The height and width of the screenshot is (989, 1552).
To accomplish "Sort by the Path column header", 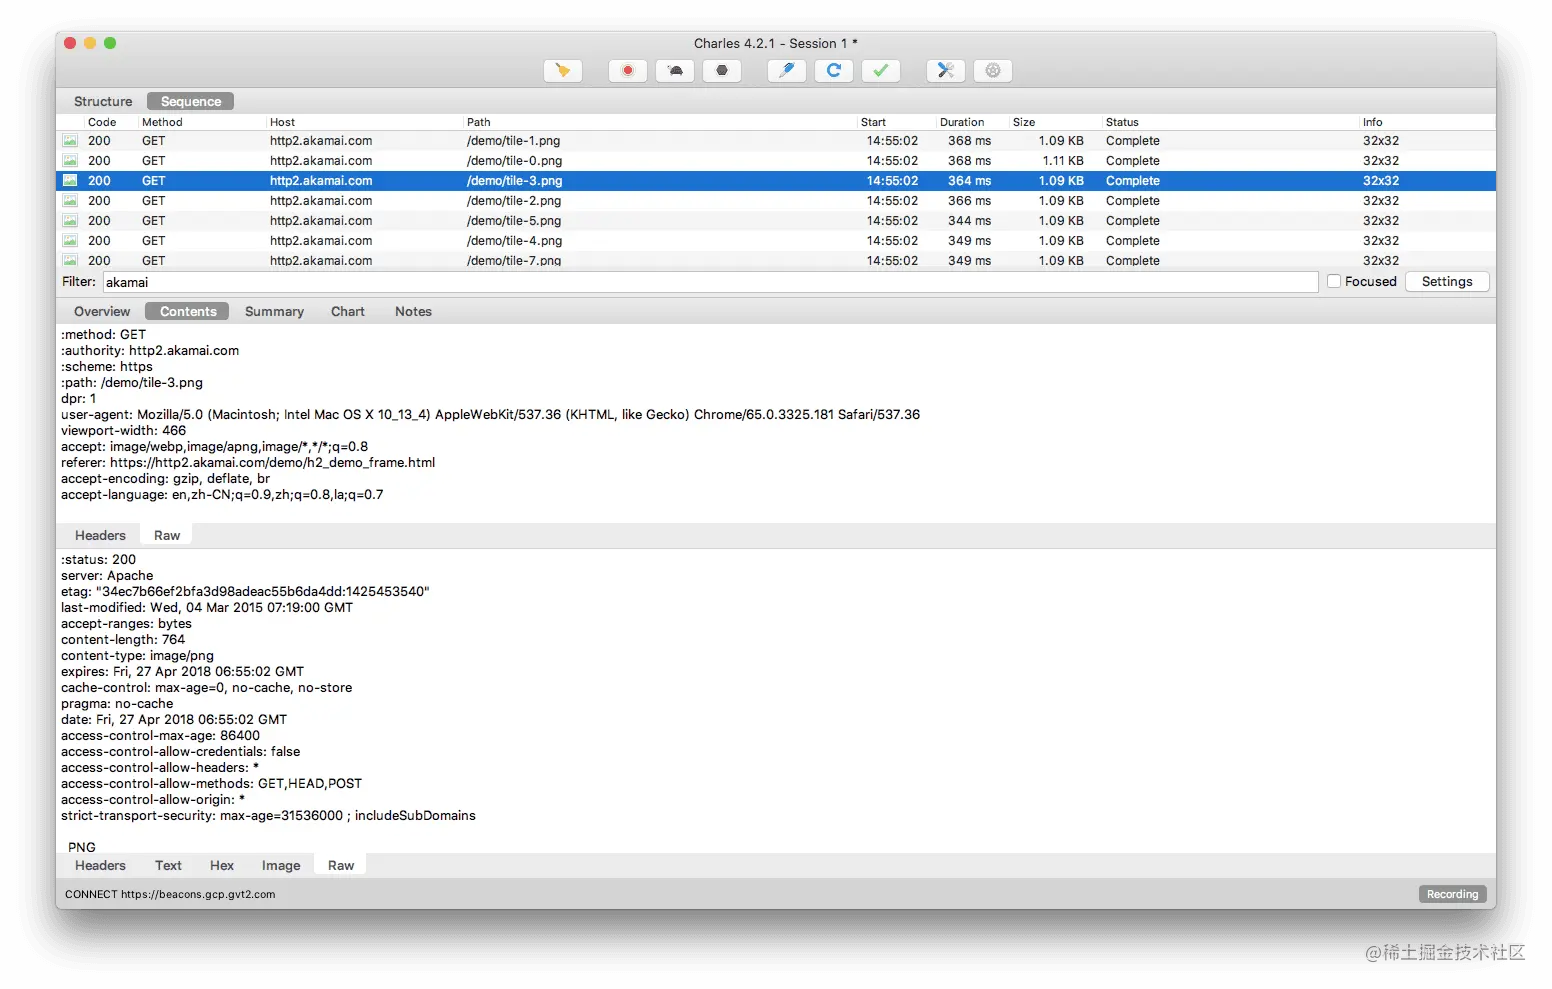I will pos(479,123).
